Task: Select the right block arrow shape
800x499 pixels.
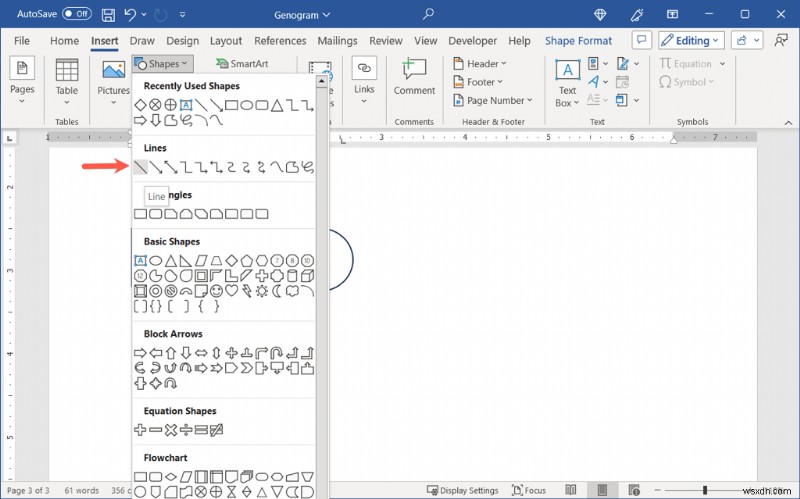Action: pyautogui.click(x=140, y=353)
